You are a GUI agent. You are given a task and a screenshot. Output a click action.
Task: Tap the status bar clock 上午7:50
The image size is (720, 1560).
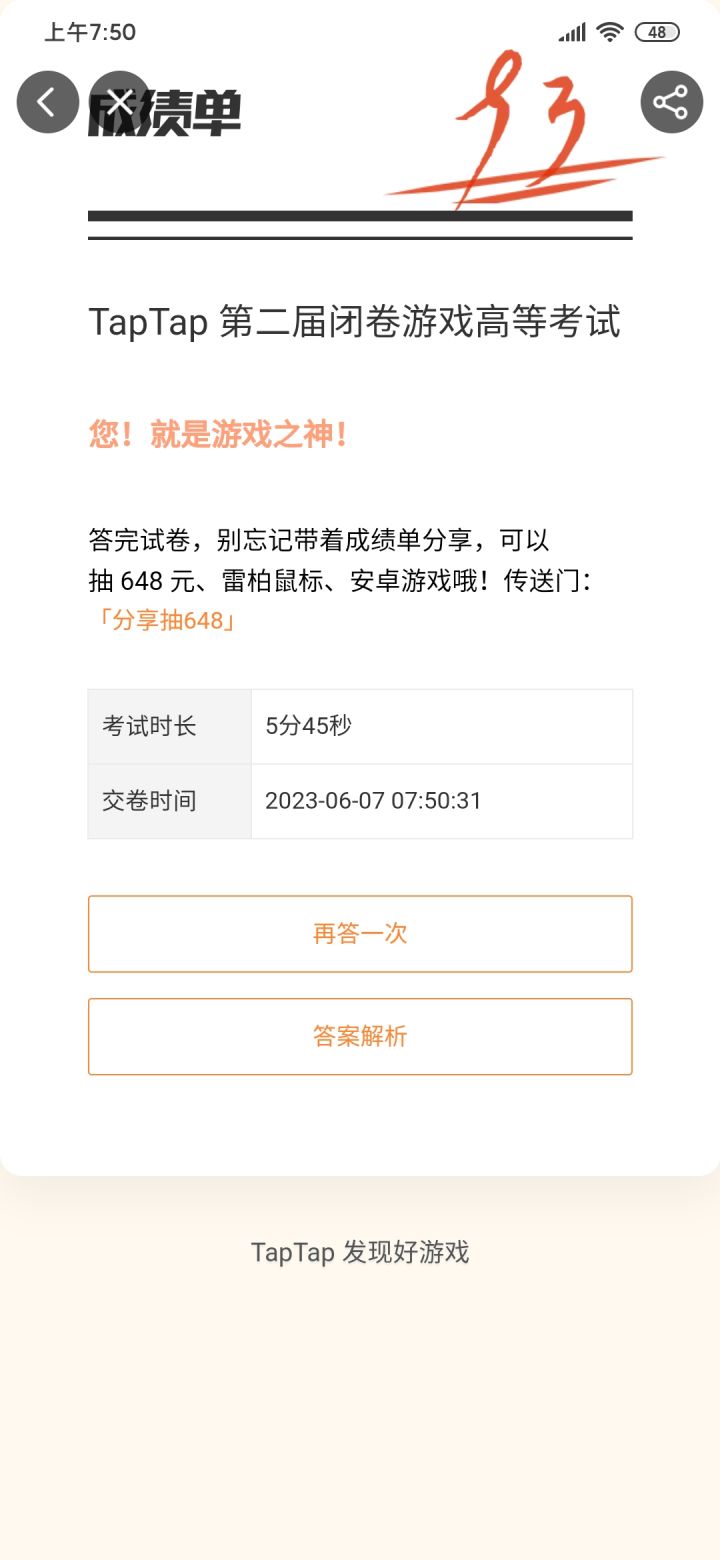pyautogui.click(x=90, y=32)
